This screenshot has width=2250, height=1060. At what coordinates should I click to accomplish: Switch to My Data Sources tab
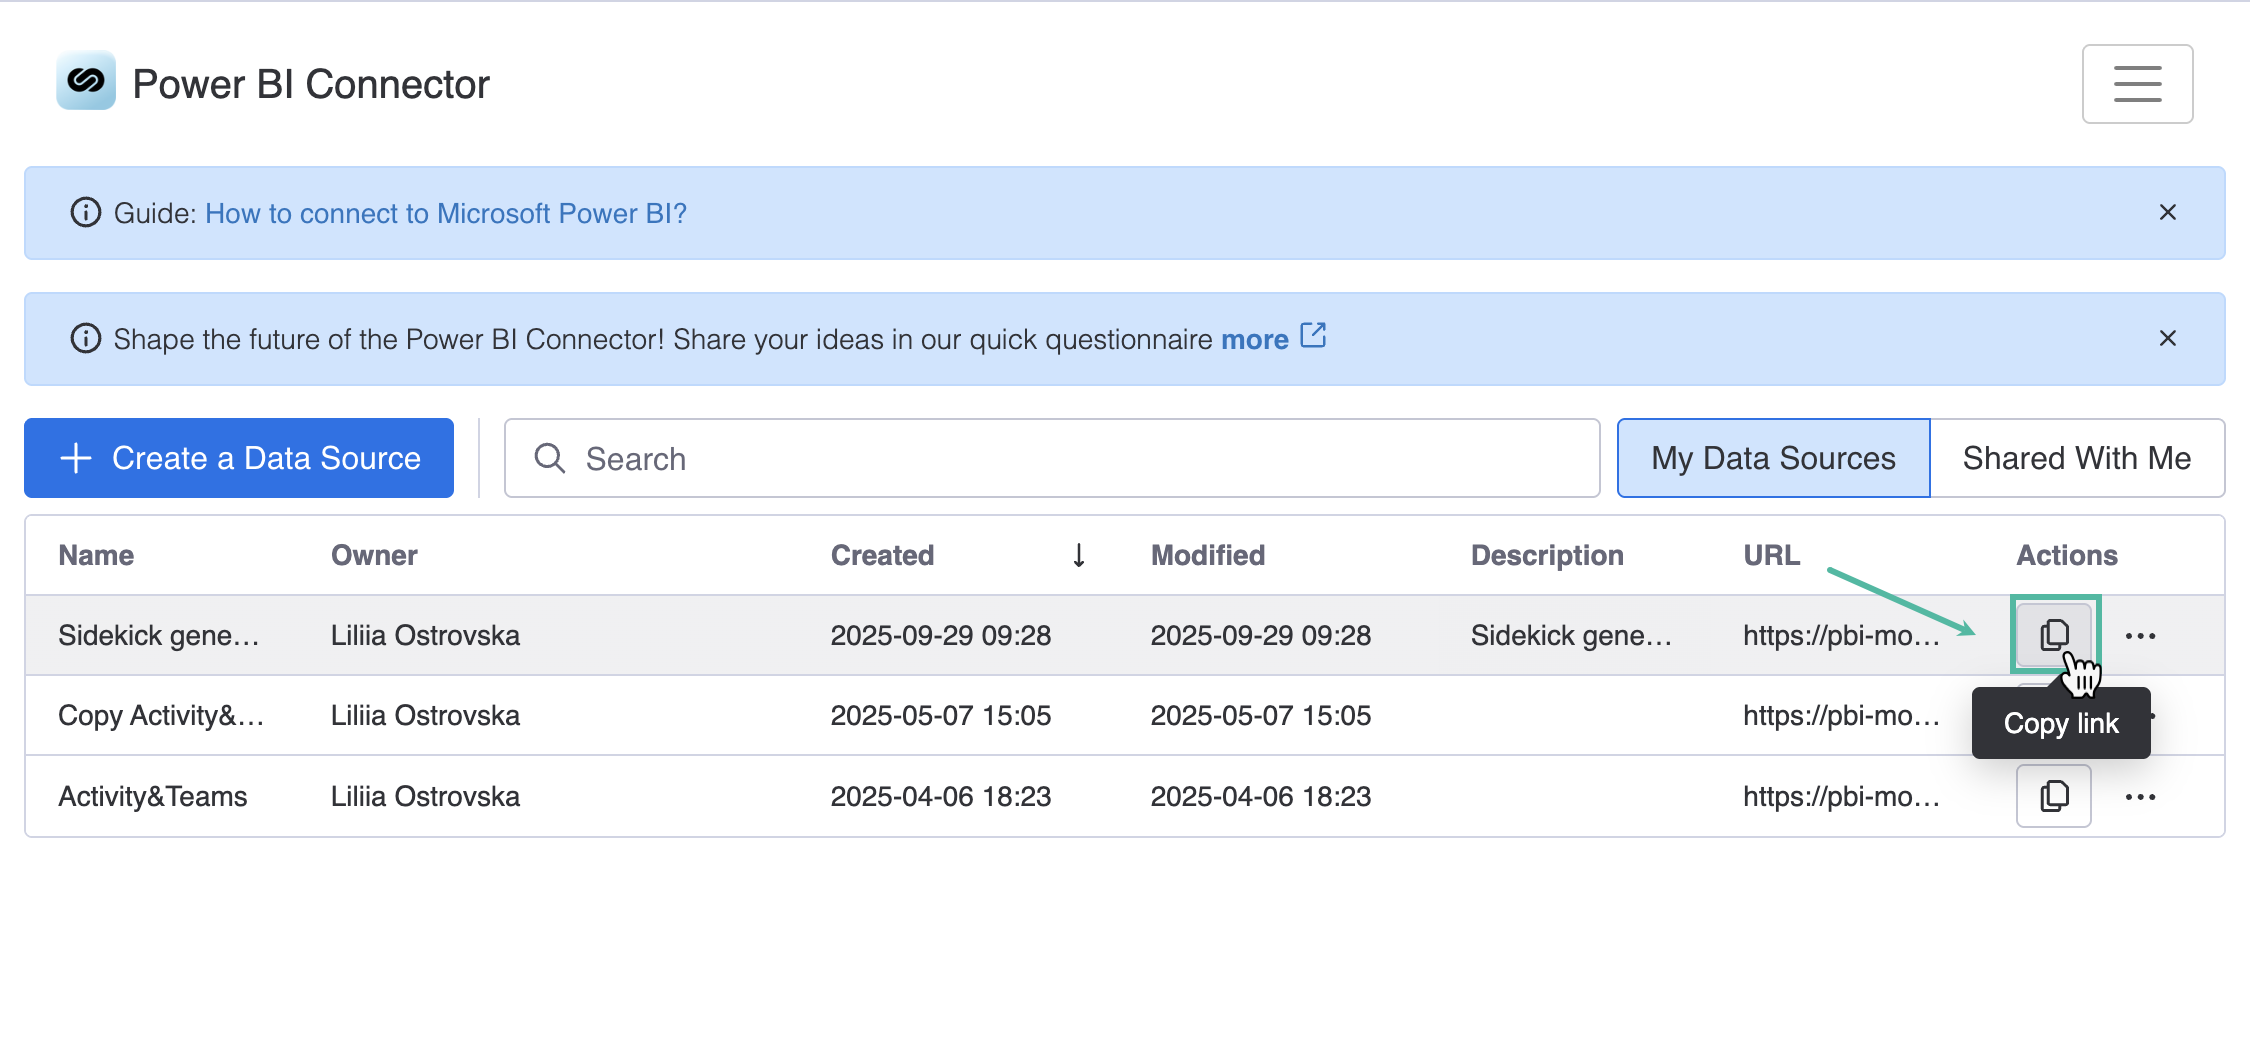click(1773, 458)
